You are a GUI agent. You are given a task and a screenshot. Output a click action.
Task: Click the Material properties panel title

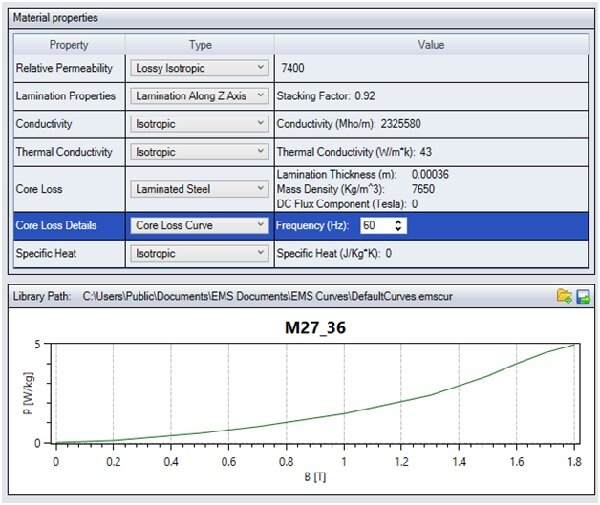(x=55, y=18)
